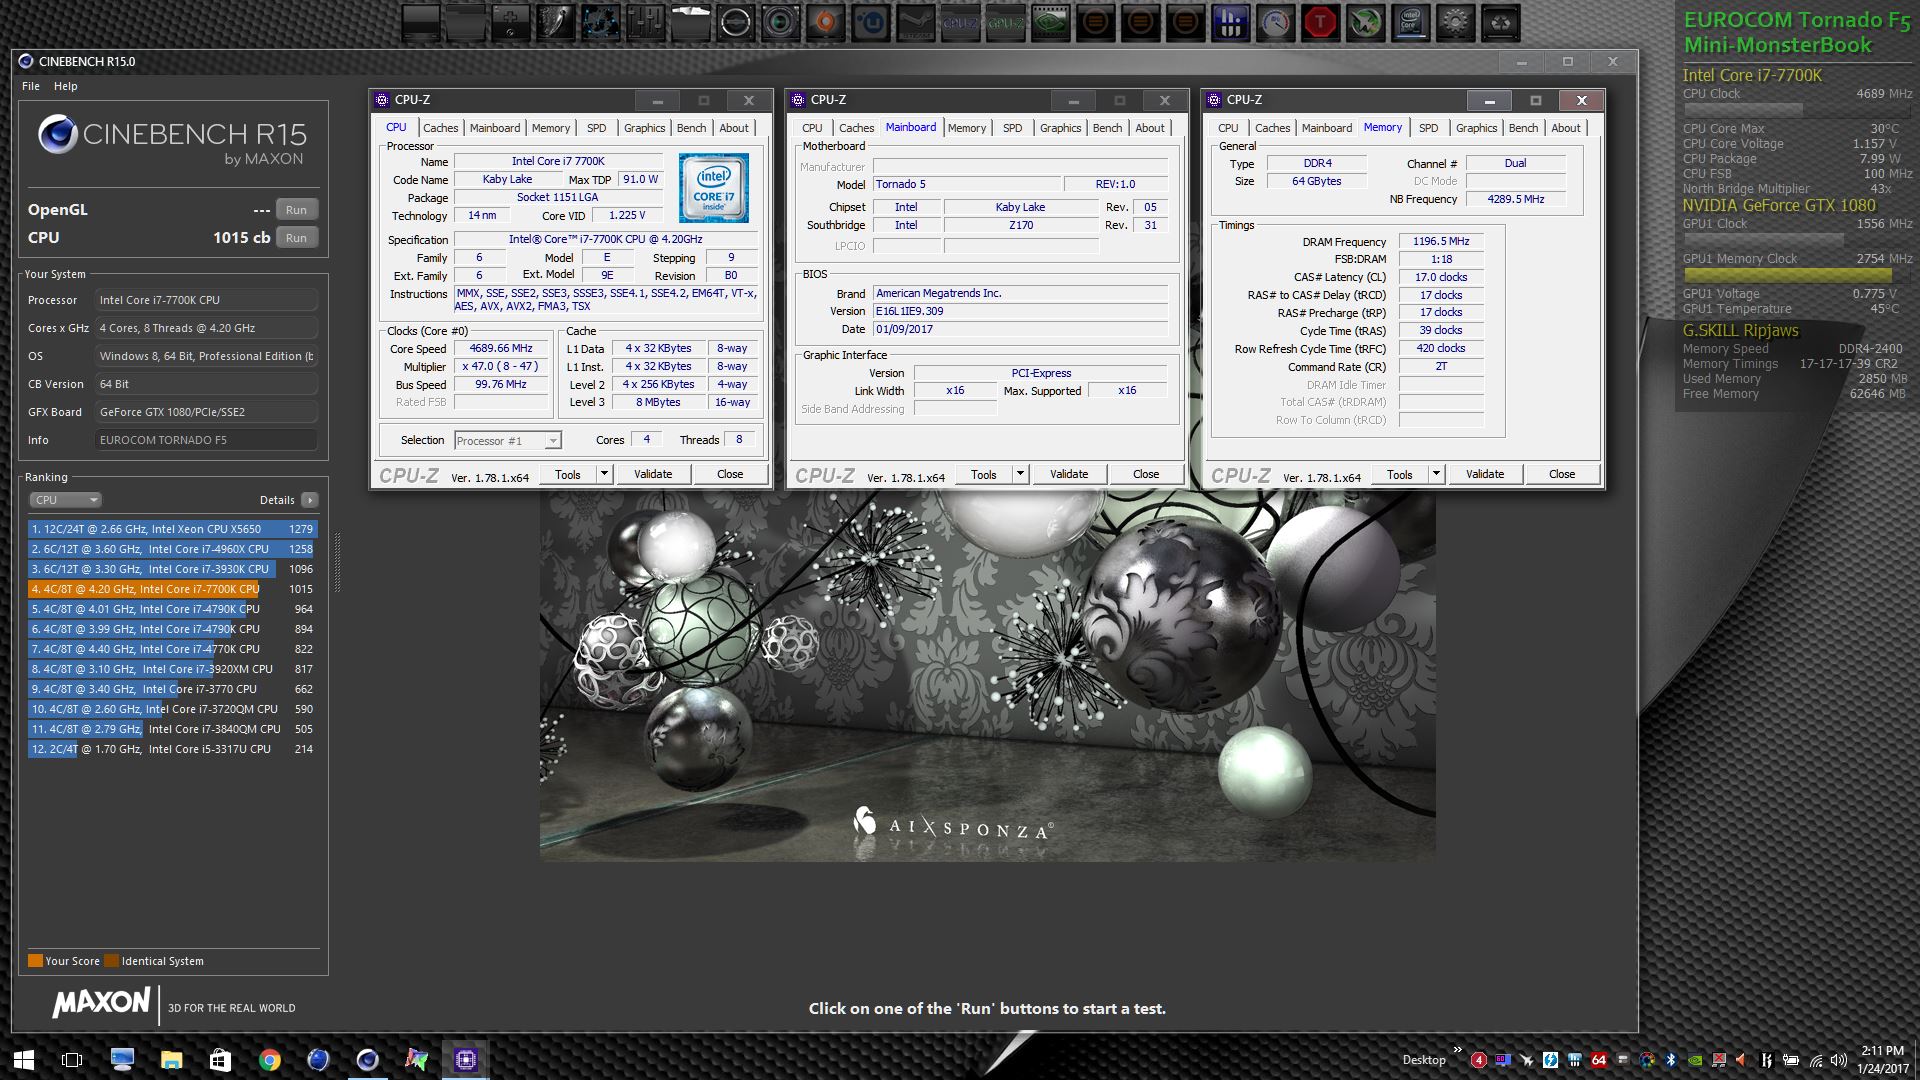Open Bench tab in first CPU-Z window
Viewport: 1920px width, 1080px height.
[691, 128]
